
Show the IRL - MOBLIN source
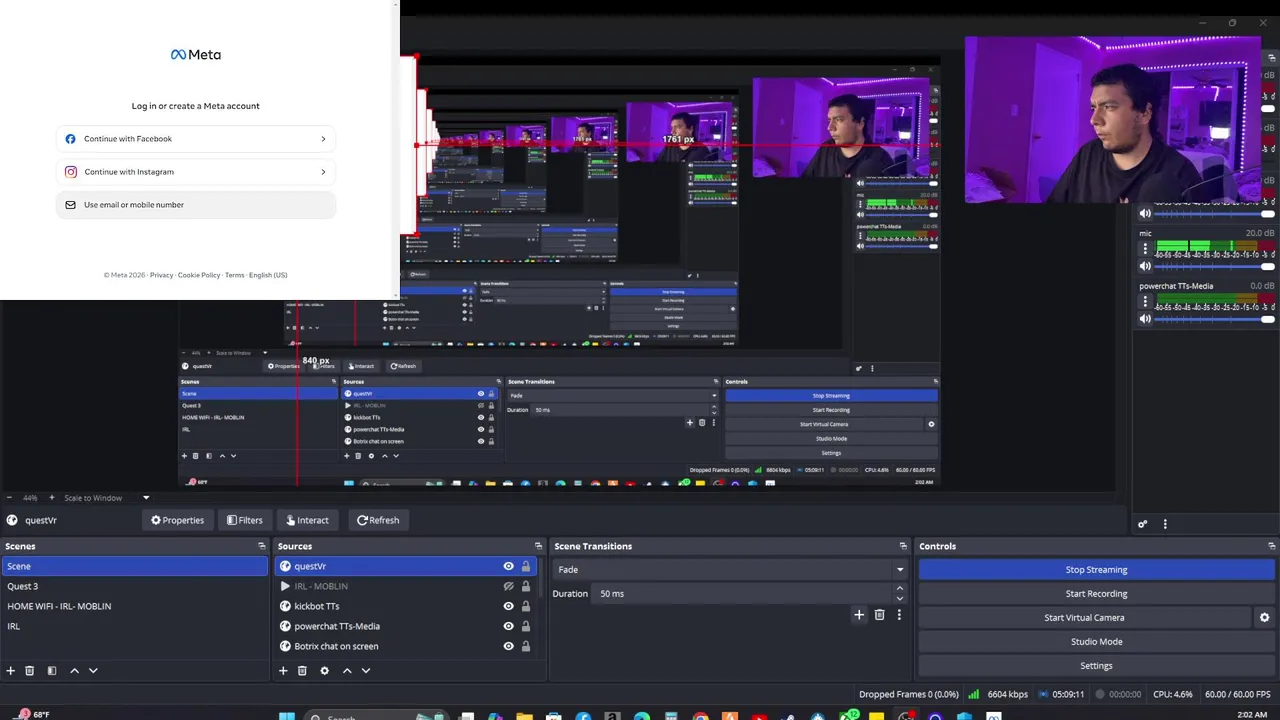[508, 586]
